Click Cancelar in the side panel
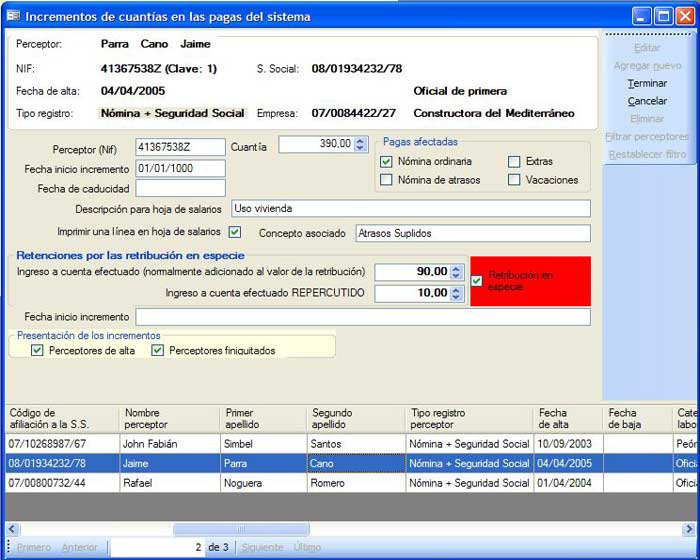The image size is (700, 560). 647,101
